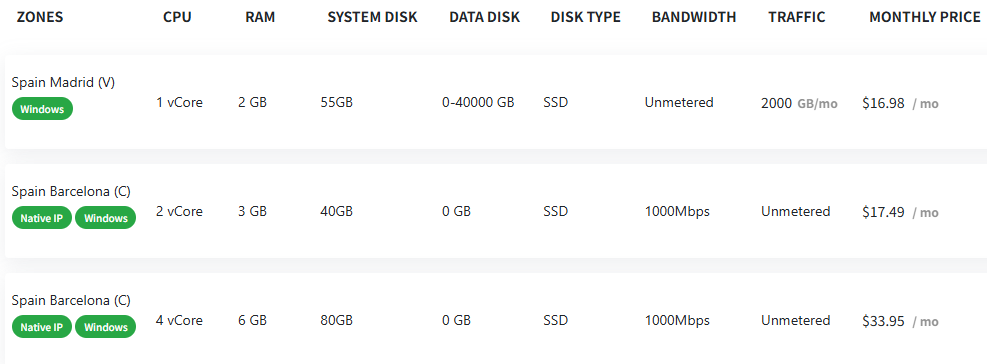Click the DATA DISK column header

pyautogui.click(x=485, y=18)
